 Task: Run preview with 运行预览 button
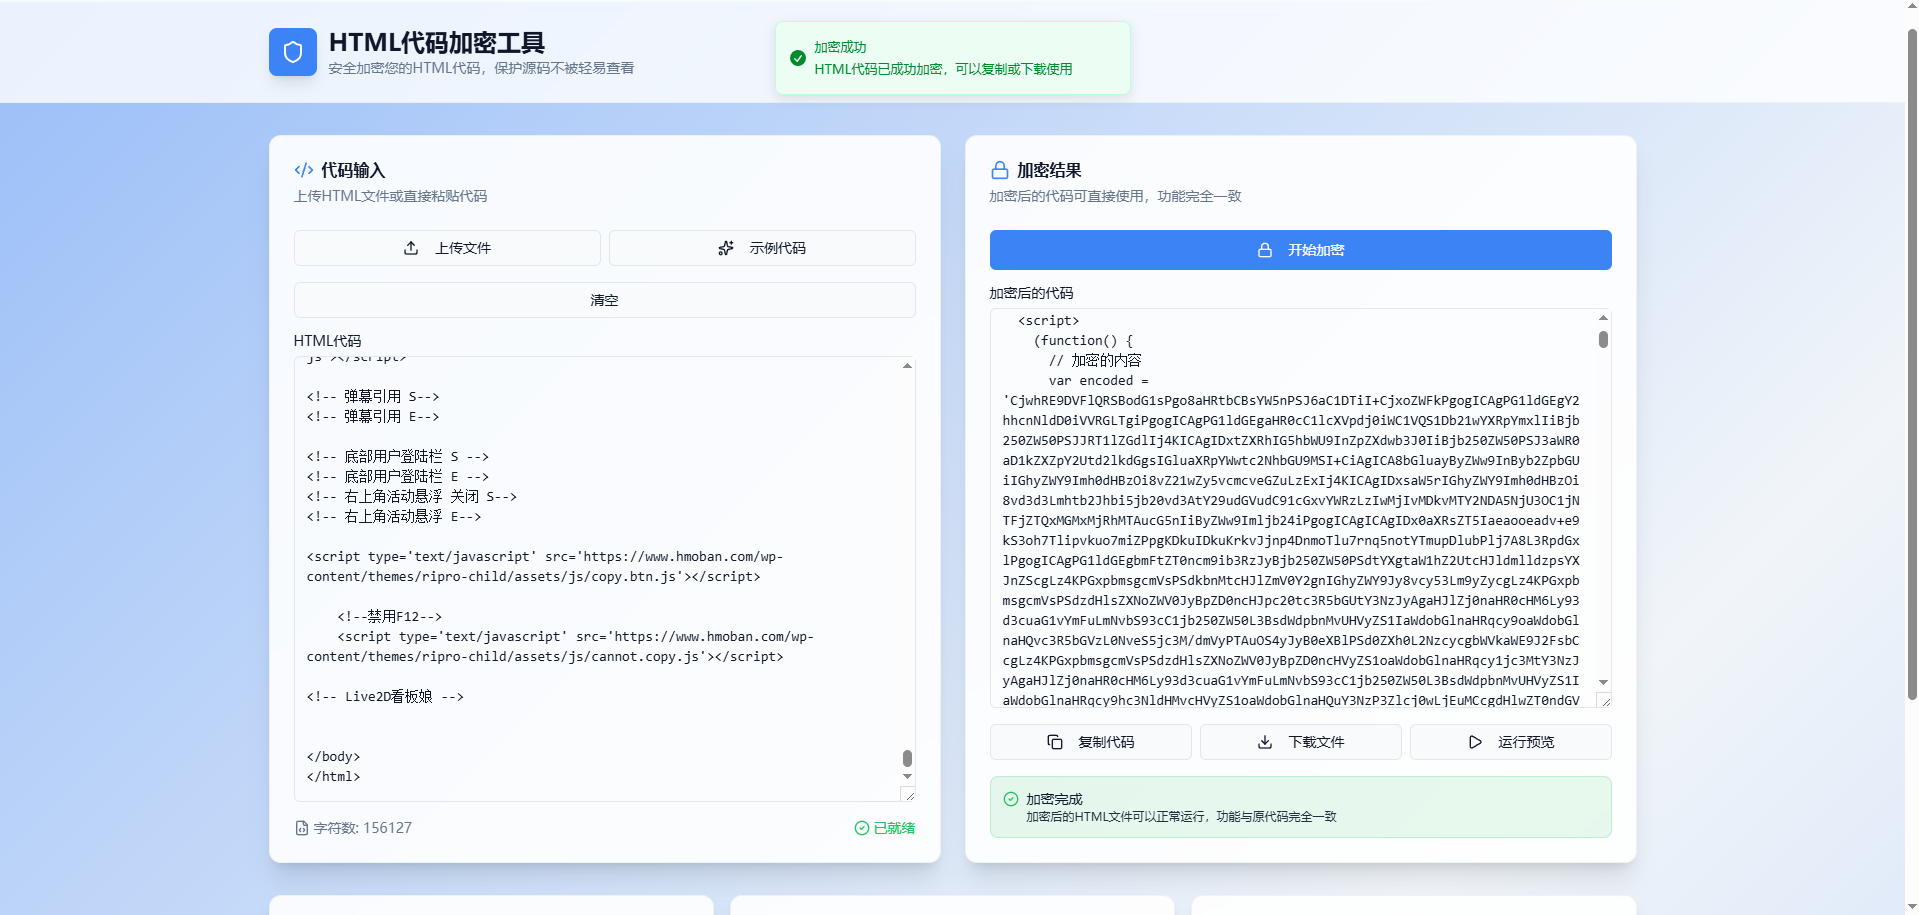pyautogui.click(x=1511, y=742)
